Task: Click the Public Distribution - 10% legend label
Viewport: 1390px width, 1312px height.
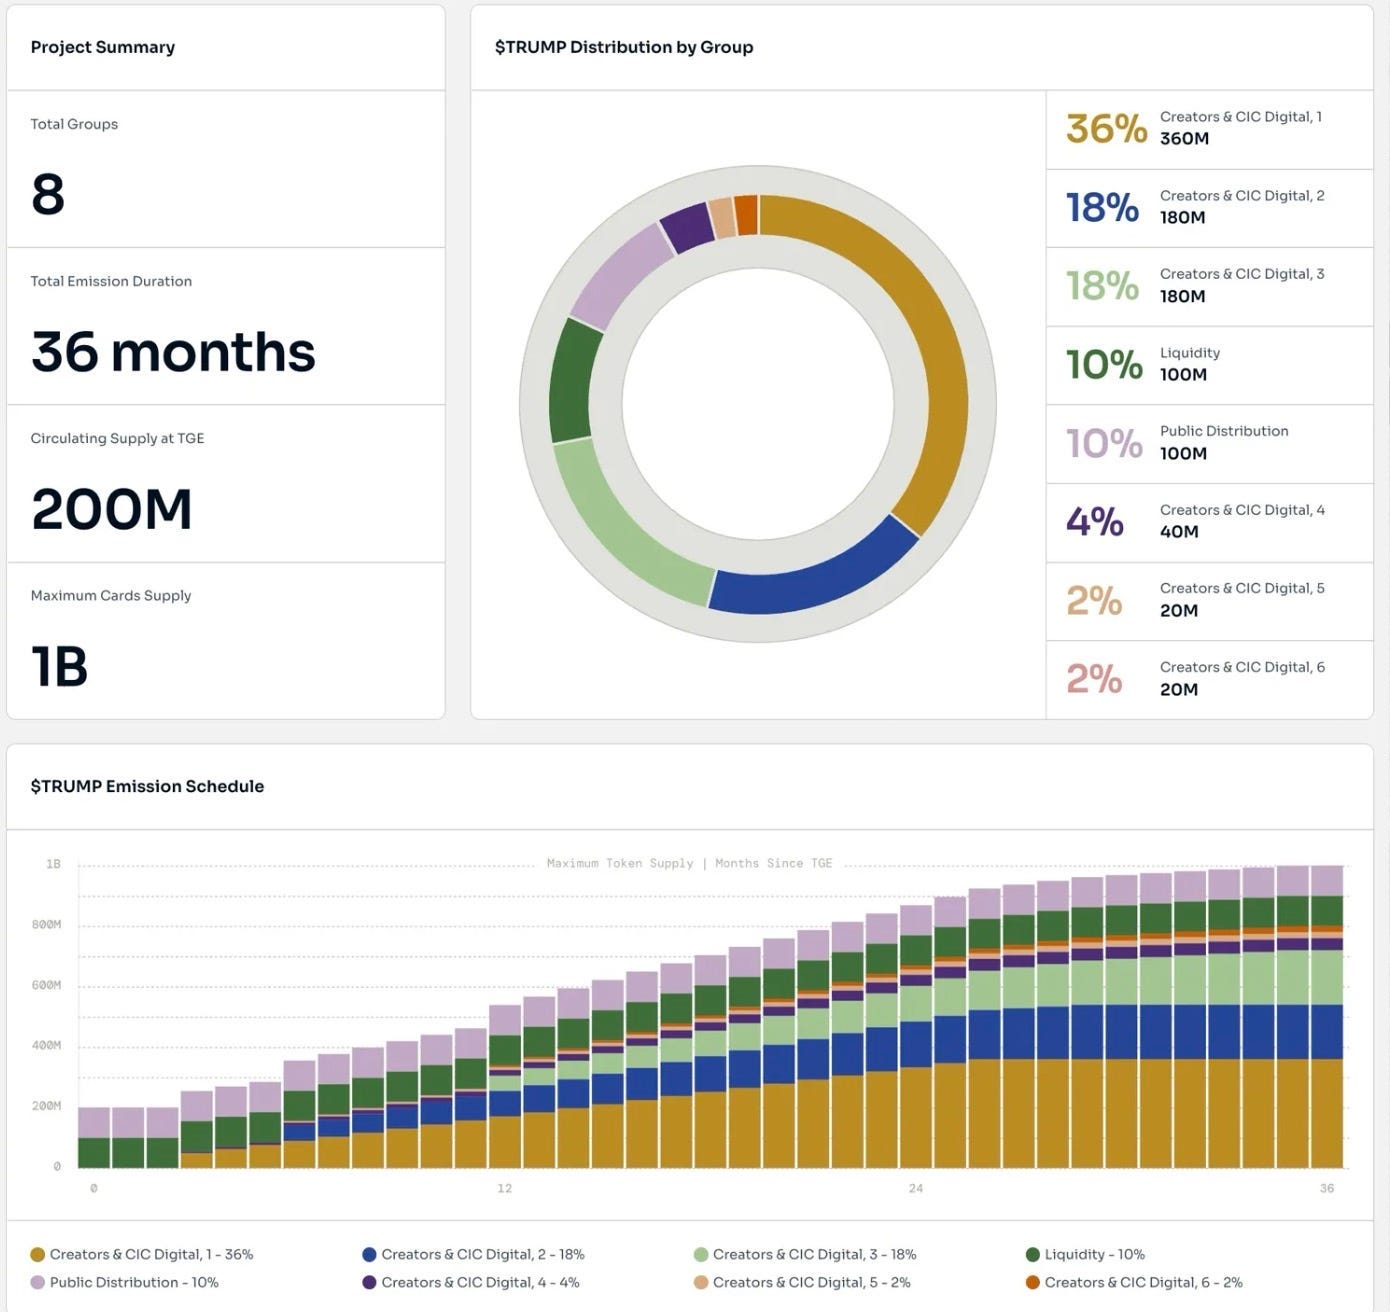Action: point(134,1282)
